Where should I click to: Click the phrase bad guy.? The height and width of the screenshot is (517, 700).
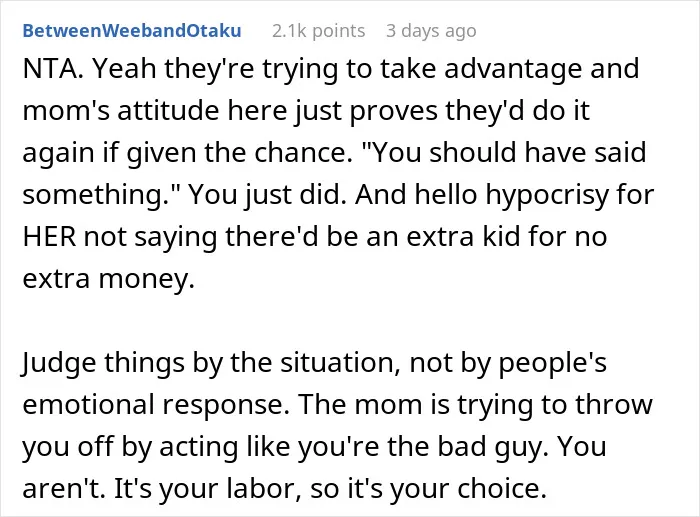(x=492, y=447)
